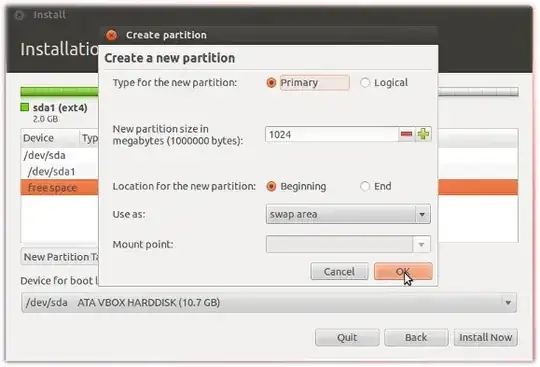Increase partition size with plus button

point(423,134)
